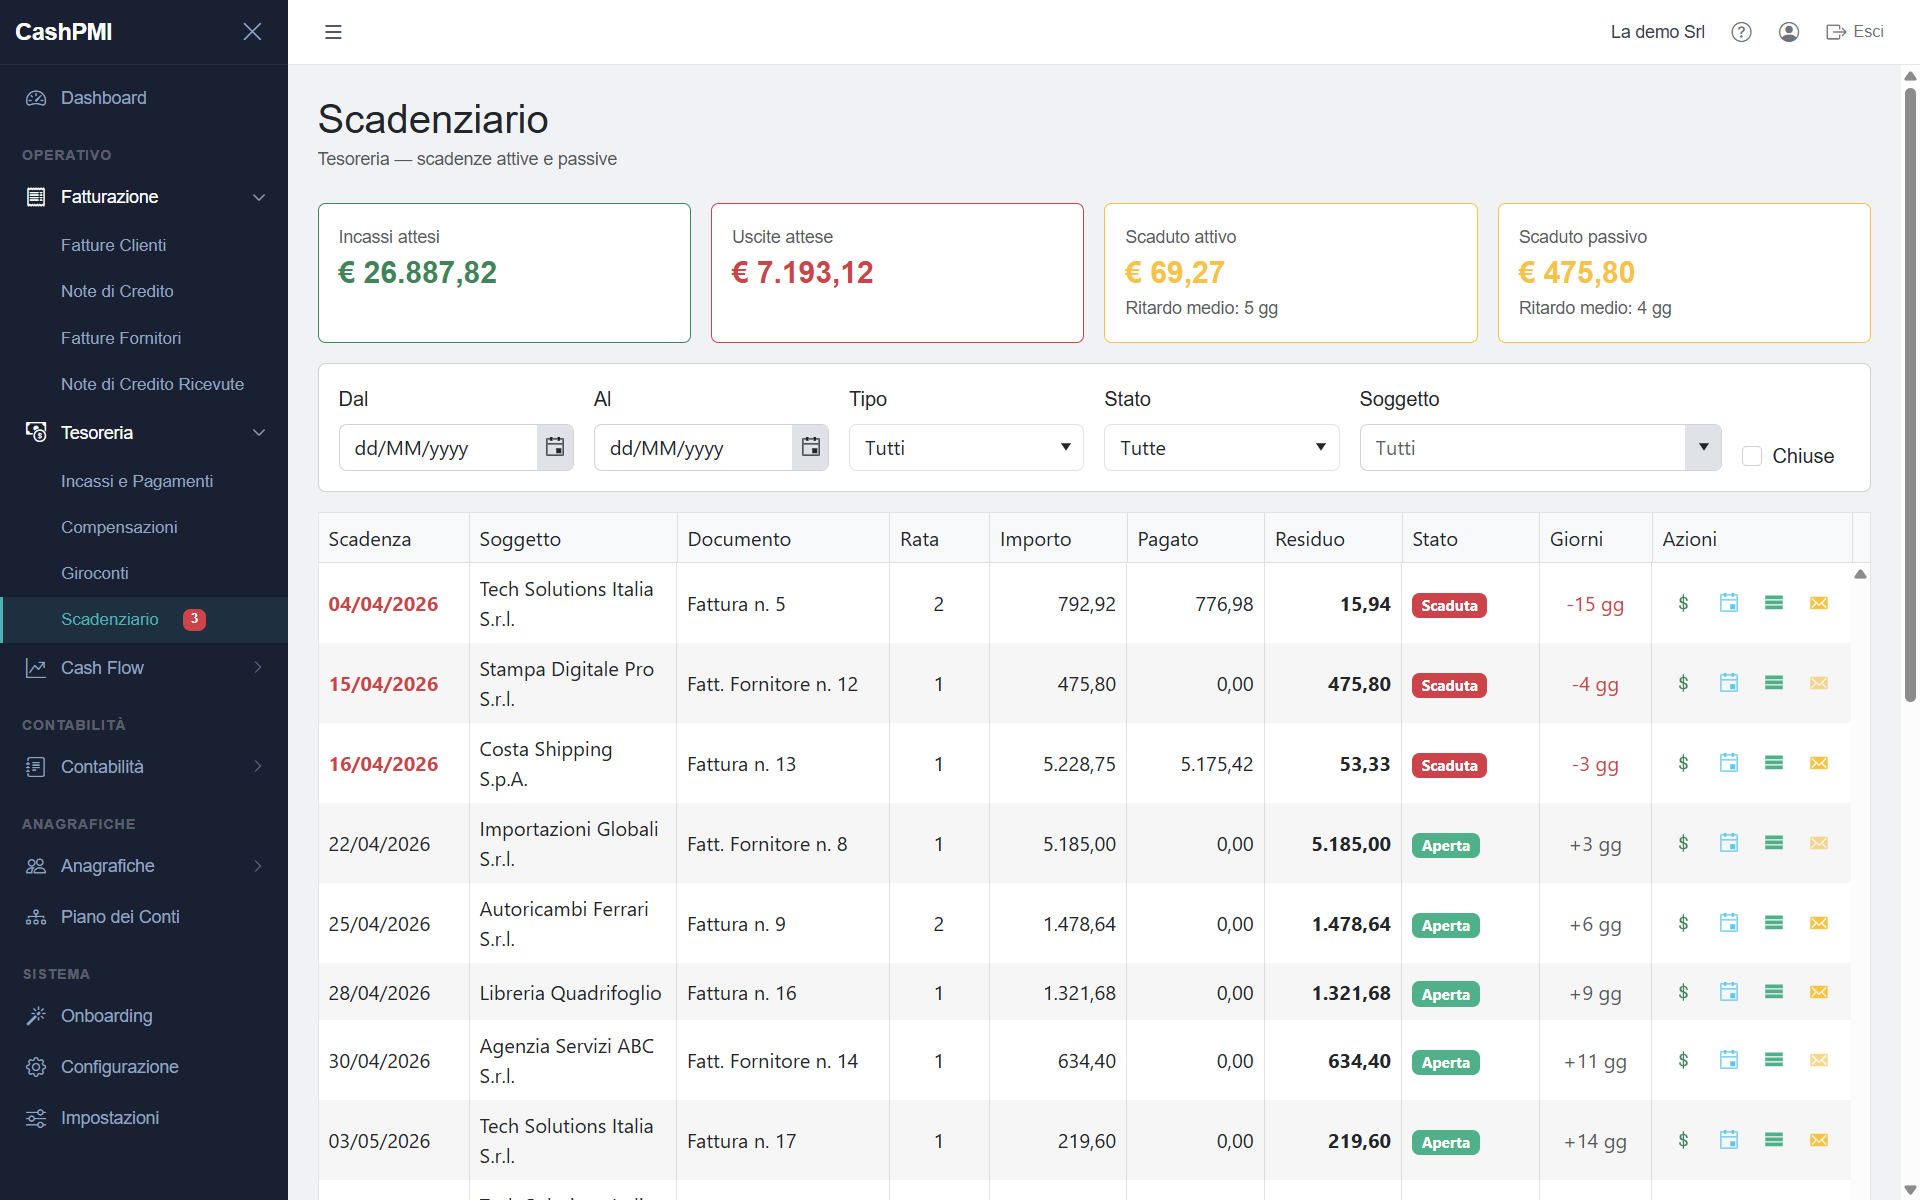Open Incassi e Pagamenti menu item

click(137, 481)
